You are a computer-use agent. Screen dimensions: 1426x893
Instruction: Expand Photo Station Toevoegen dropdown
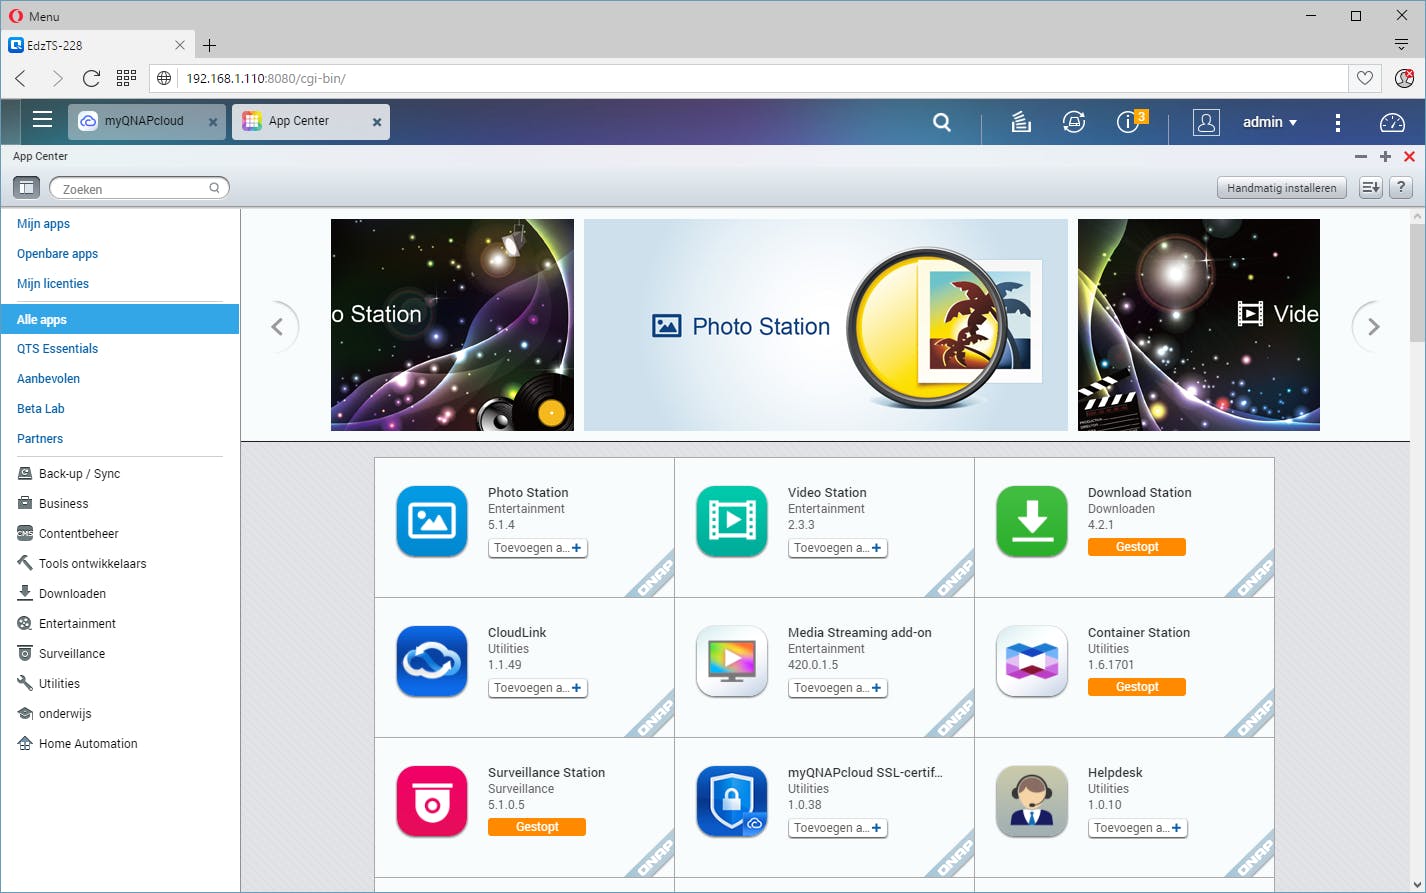point(538,548)
